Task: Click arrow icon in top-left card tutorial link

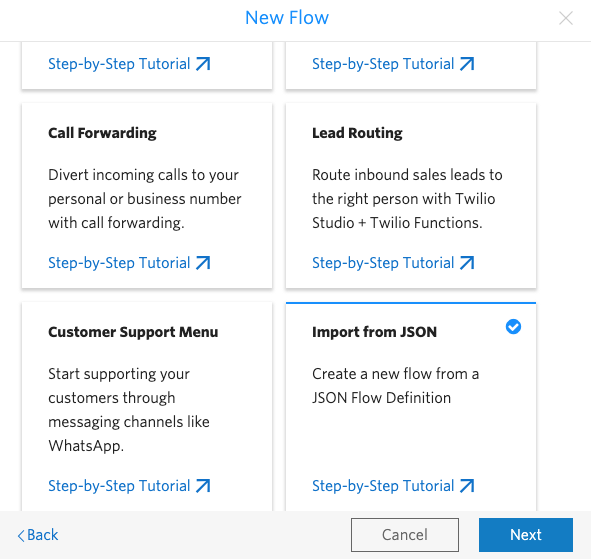Action: click(x=203, y=64)
